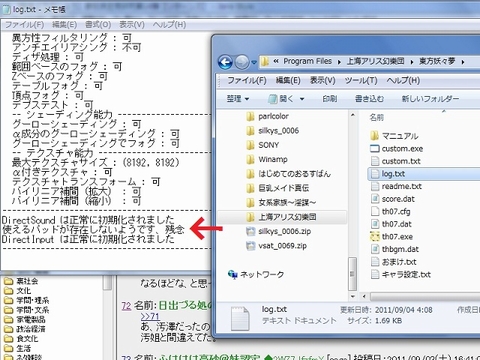Click the >>71 reply anchor link
The width and height of the screenshot is (480, 360).
150,316
